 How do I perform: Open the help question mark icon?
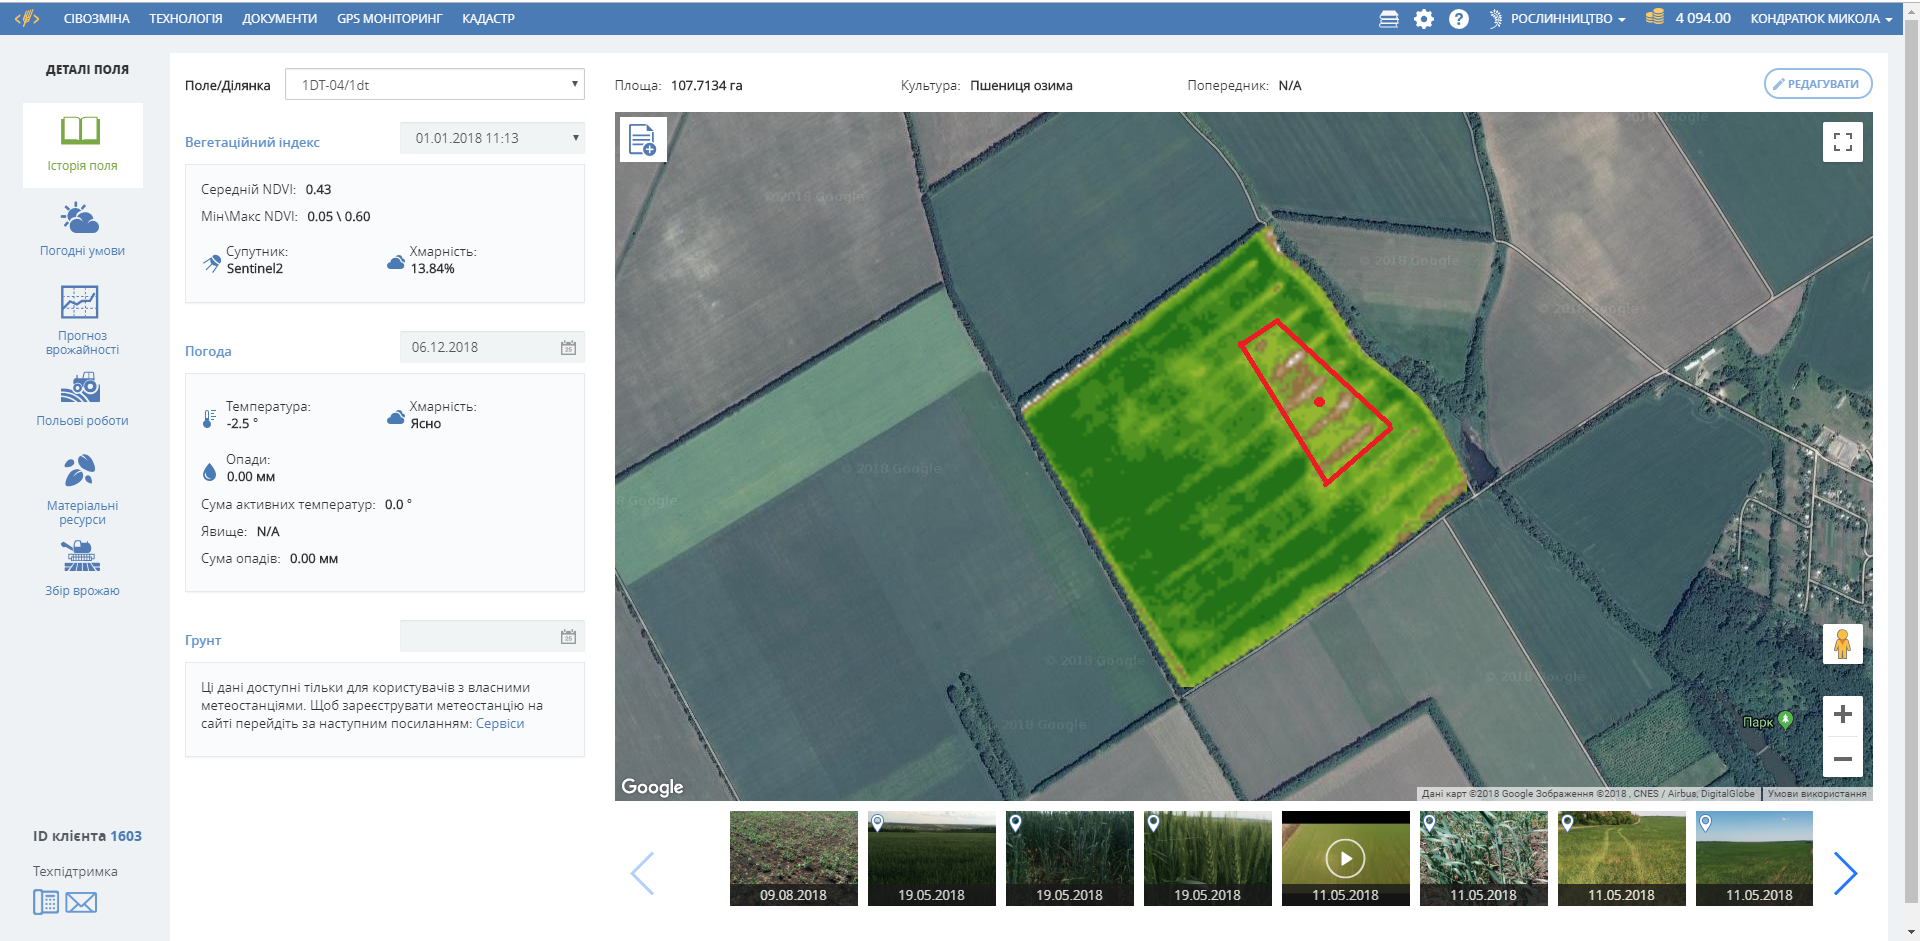click(1459, 19)
